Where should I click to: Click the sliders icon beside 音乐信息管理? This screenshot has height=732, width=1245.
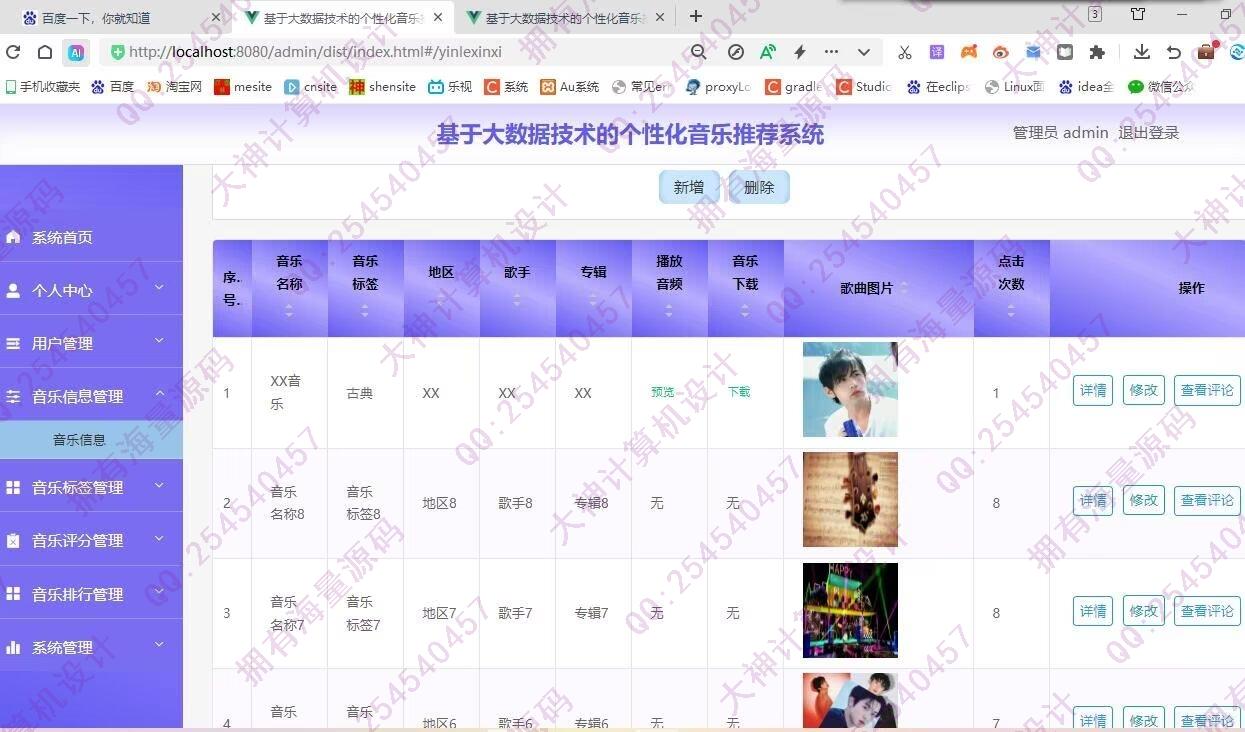[13, 396]
